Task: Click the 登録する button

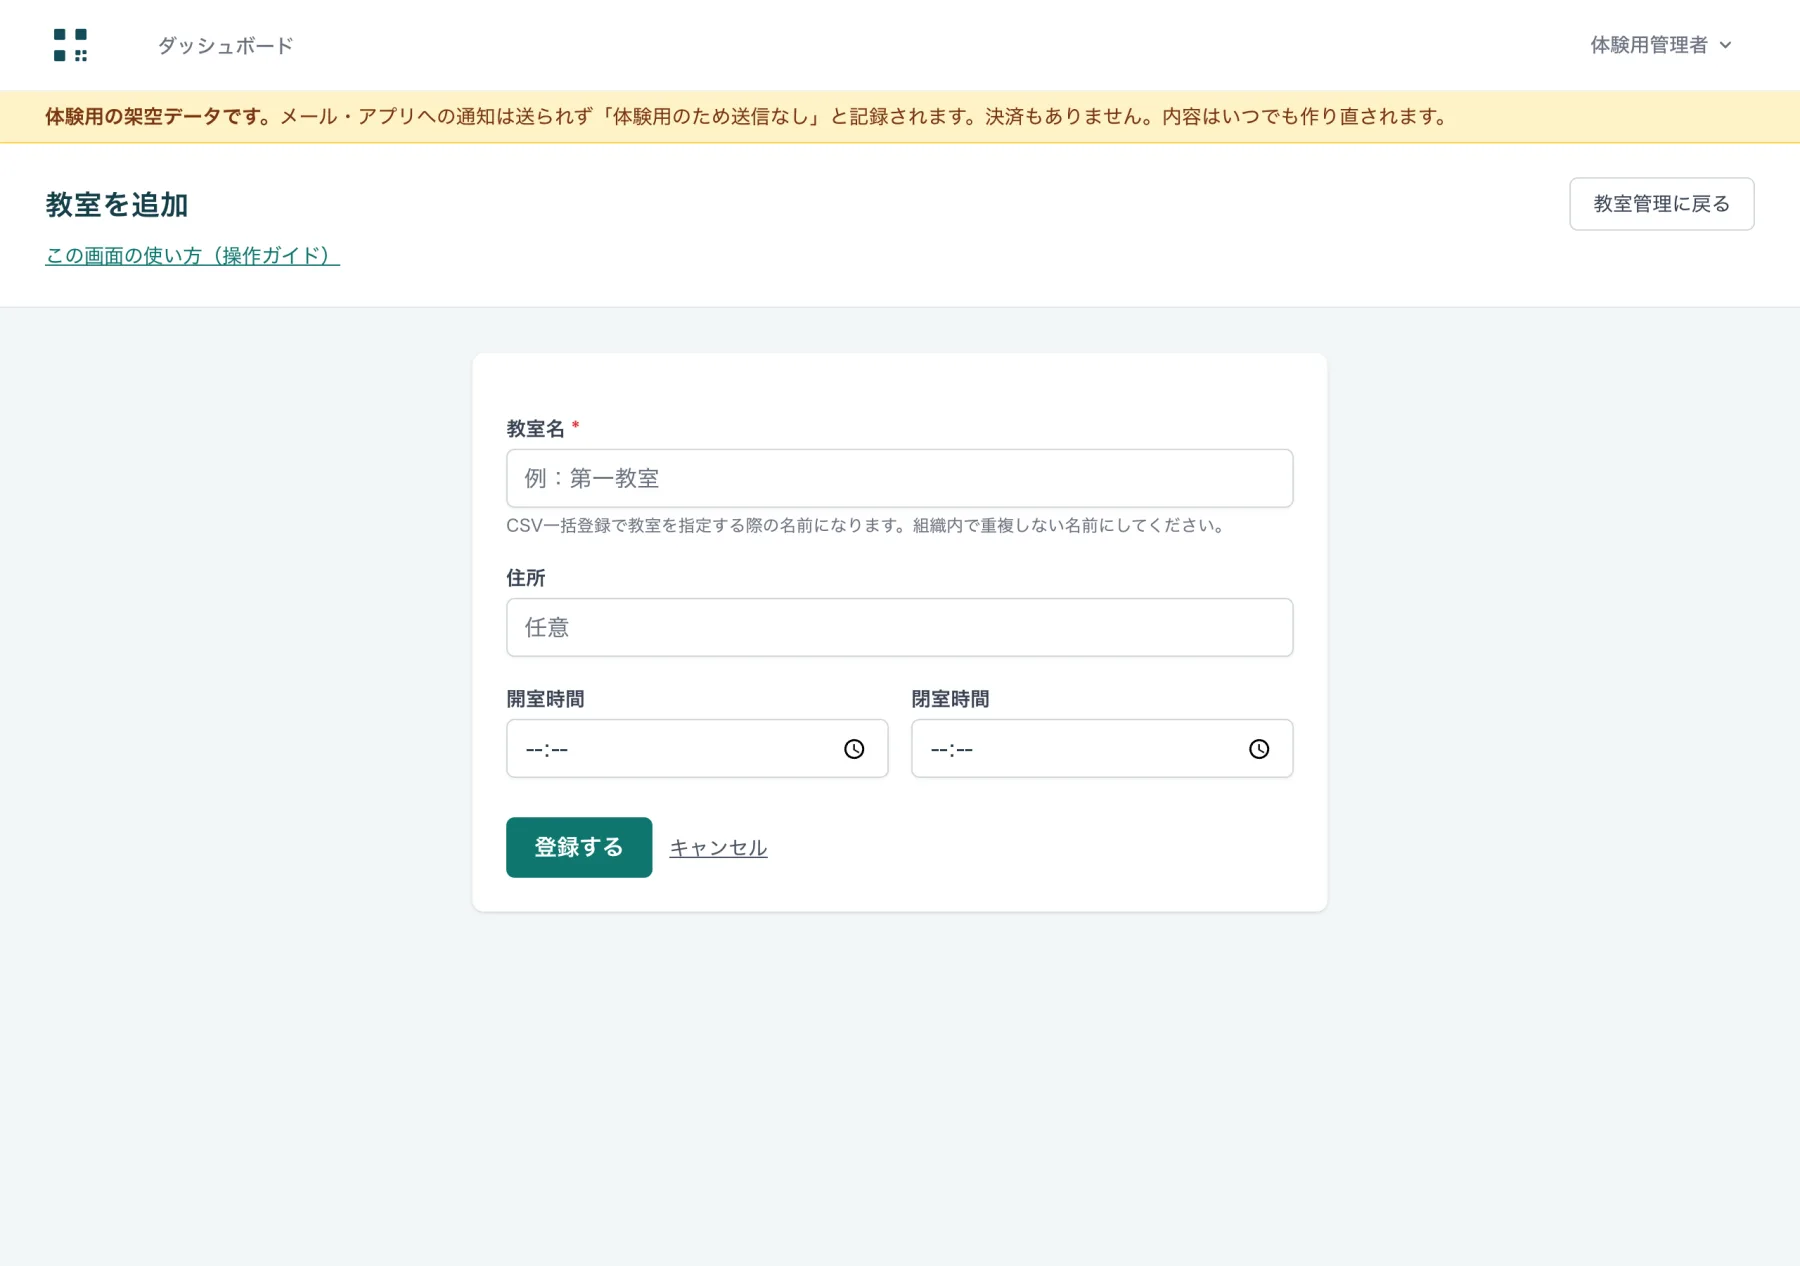Action: (579, 847)
